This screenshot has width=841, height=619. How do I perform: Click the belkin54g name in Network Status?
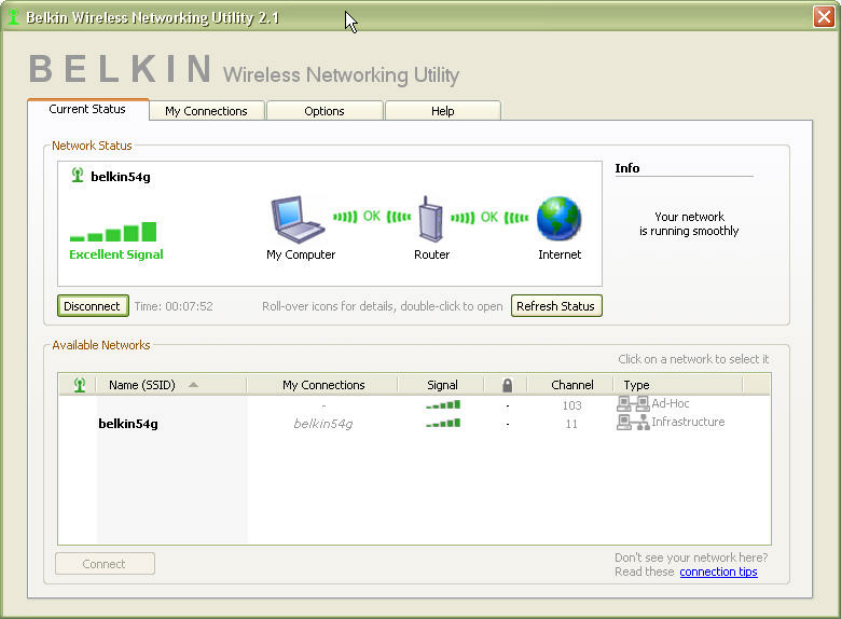(121, 176)
